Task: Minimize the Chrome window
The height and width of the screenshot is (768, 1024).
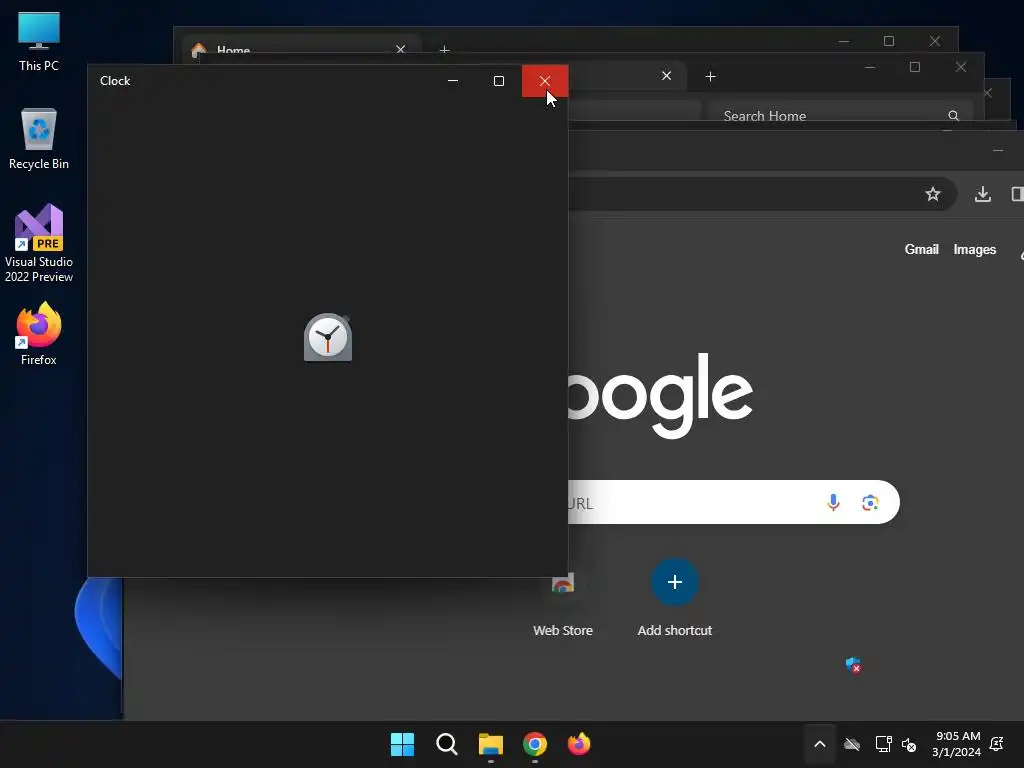Action: pos(998,150)
